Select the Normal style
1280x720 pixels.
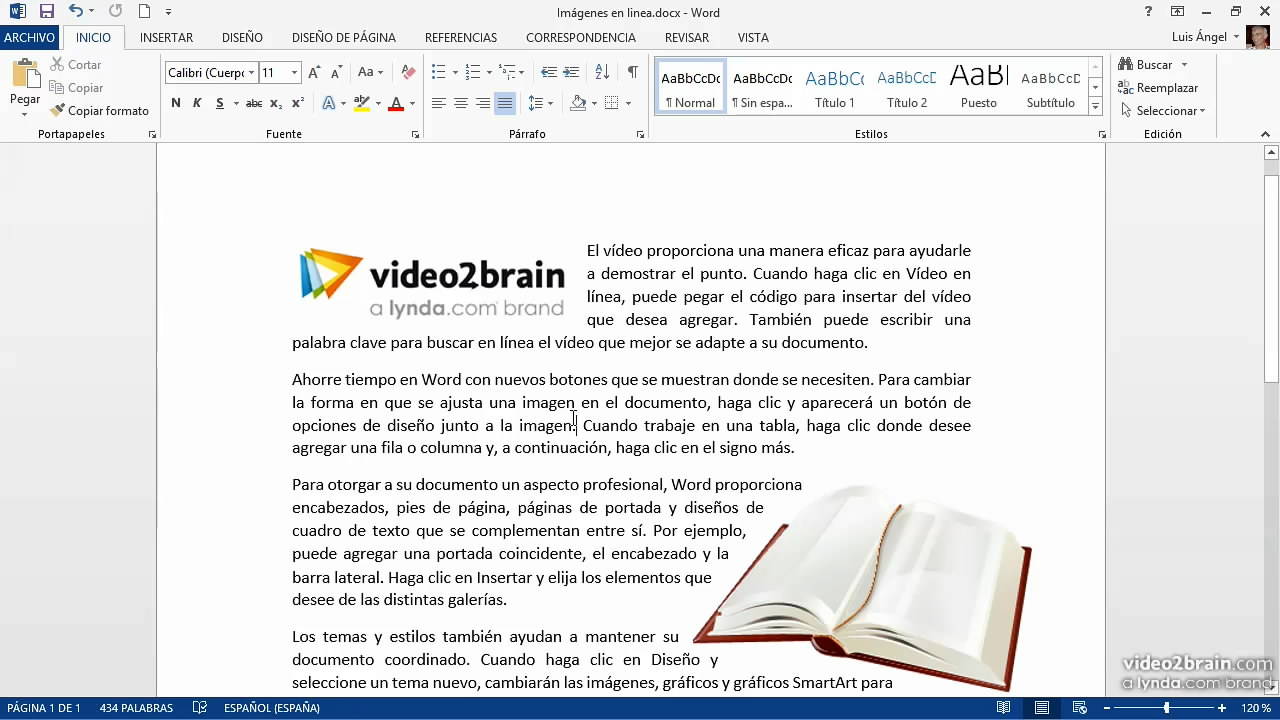[690, 88]
